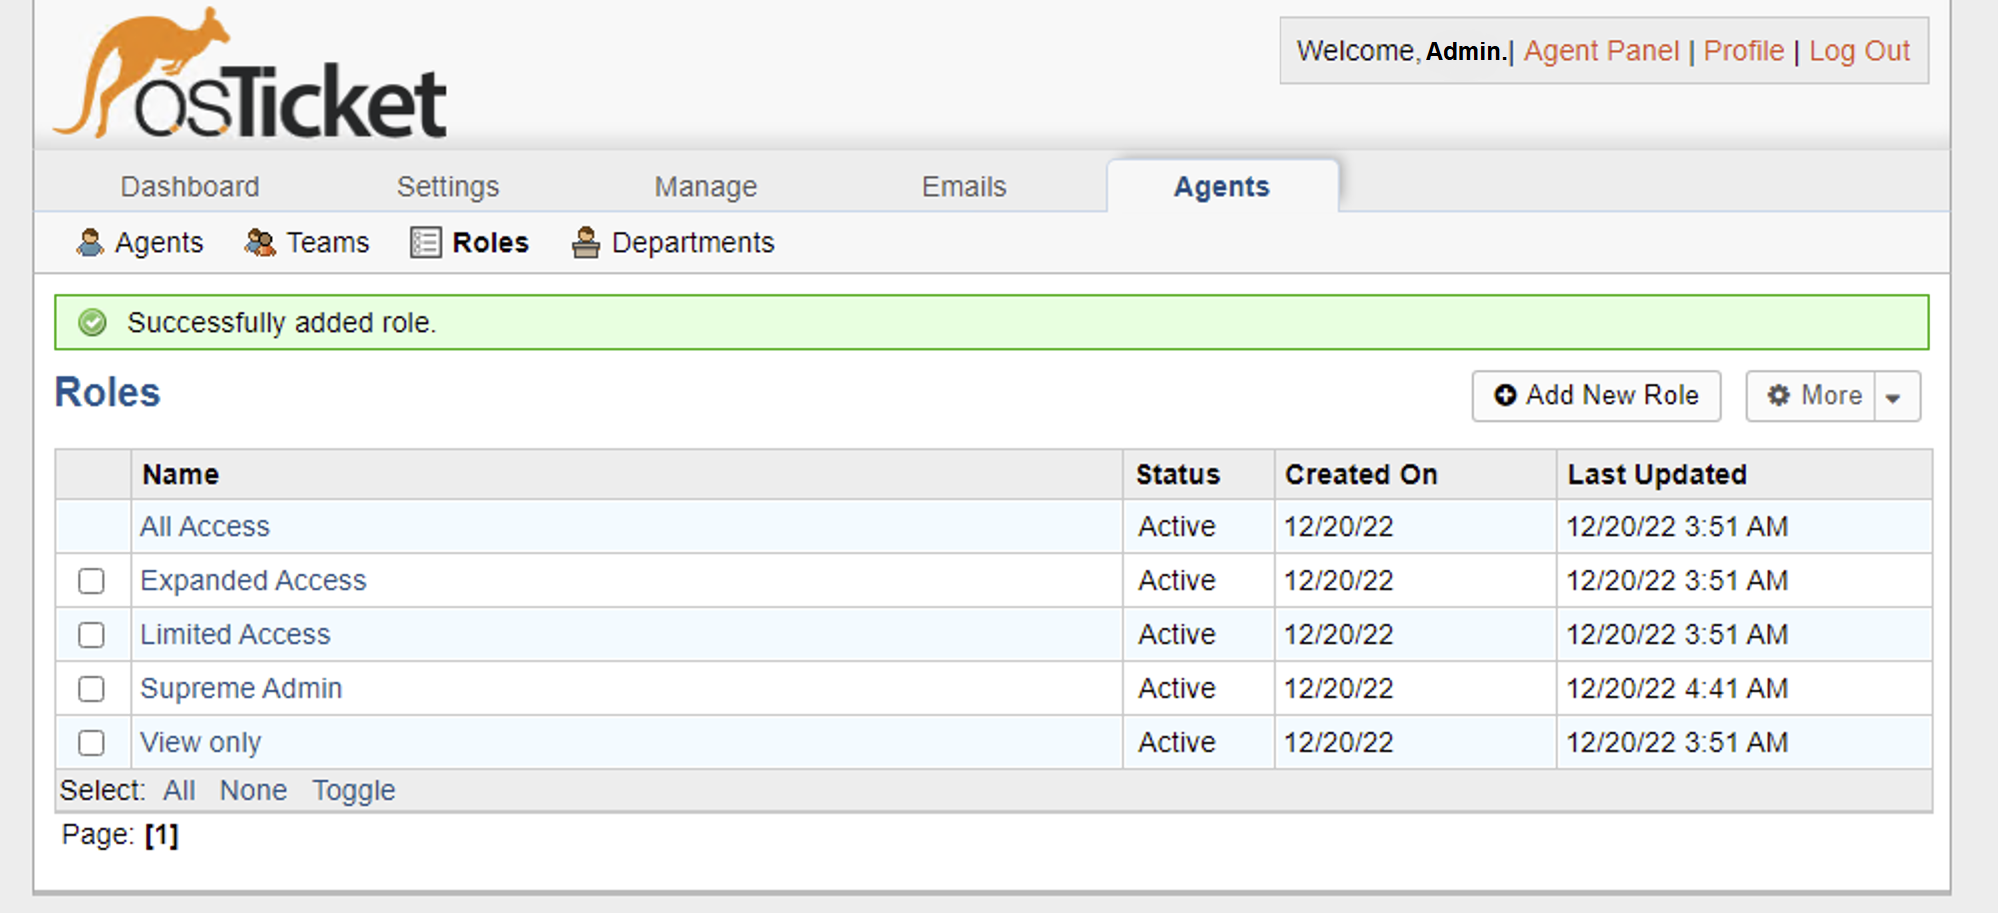The image size is (1998, 913).
Task: Check the Expanded Access role checkbox
Action: (x=91, y=581)
